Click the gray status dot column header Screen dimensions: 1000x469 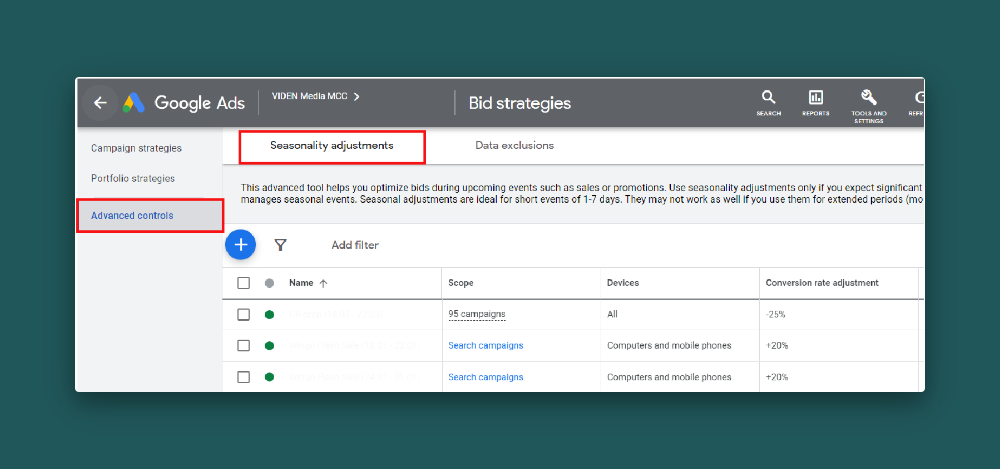269,283
